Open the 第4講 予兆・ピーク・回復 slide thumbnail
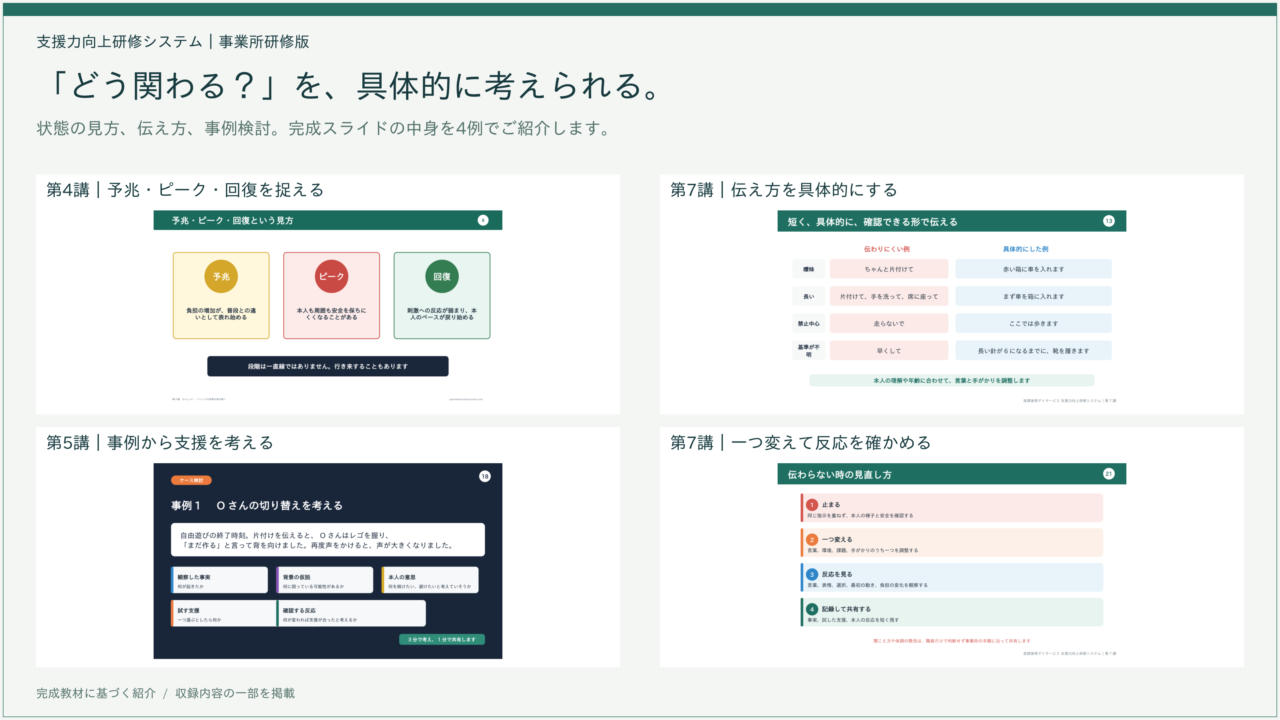The width and height of the screenshot is (1280, 720). (x=328, y=306)
